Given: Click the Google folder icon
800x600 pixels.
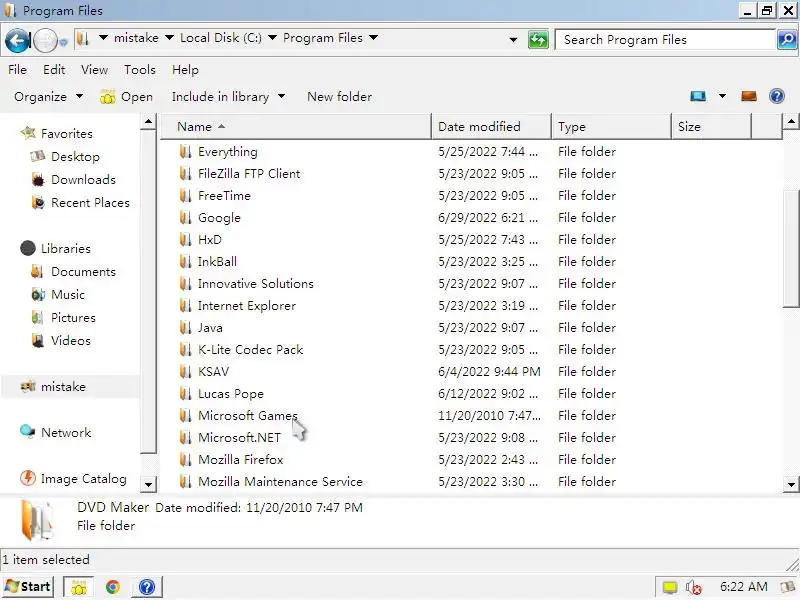Looking at the screenshot, I should coord(185,217).
